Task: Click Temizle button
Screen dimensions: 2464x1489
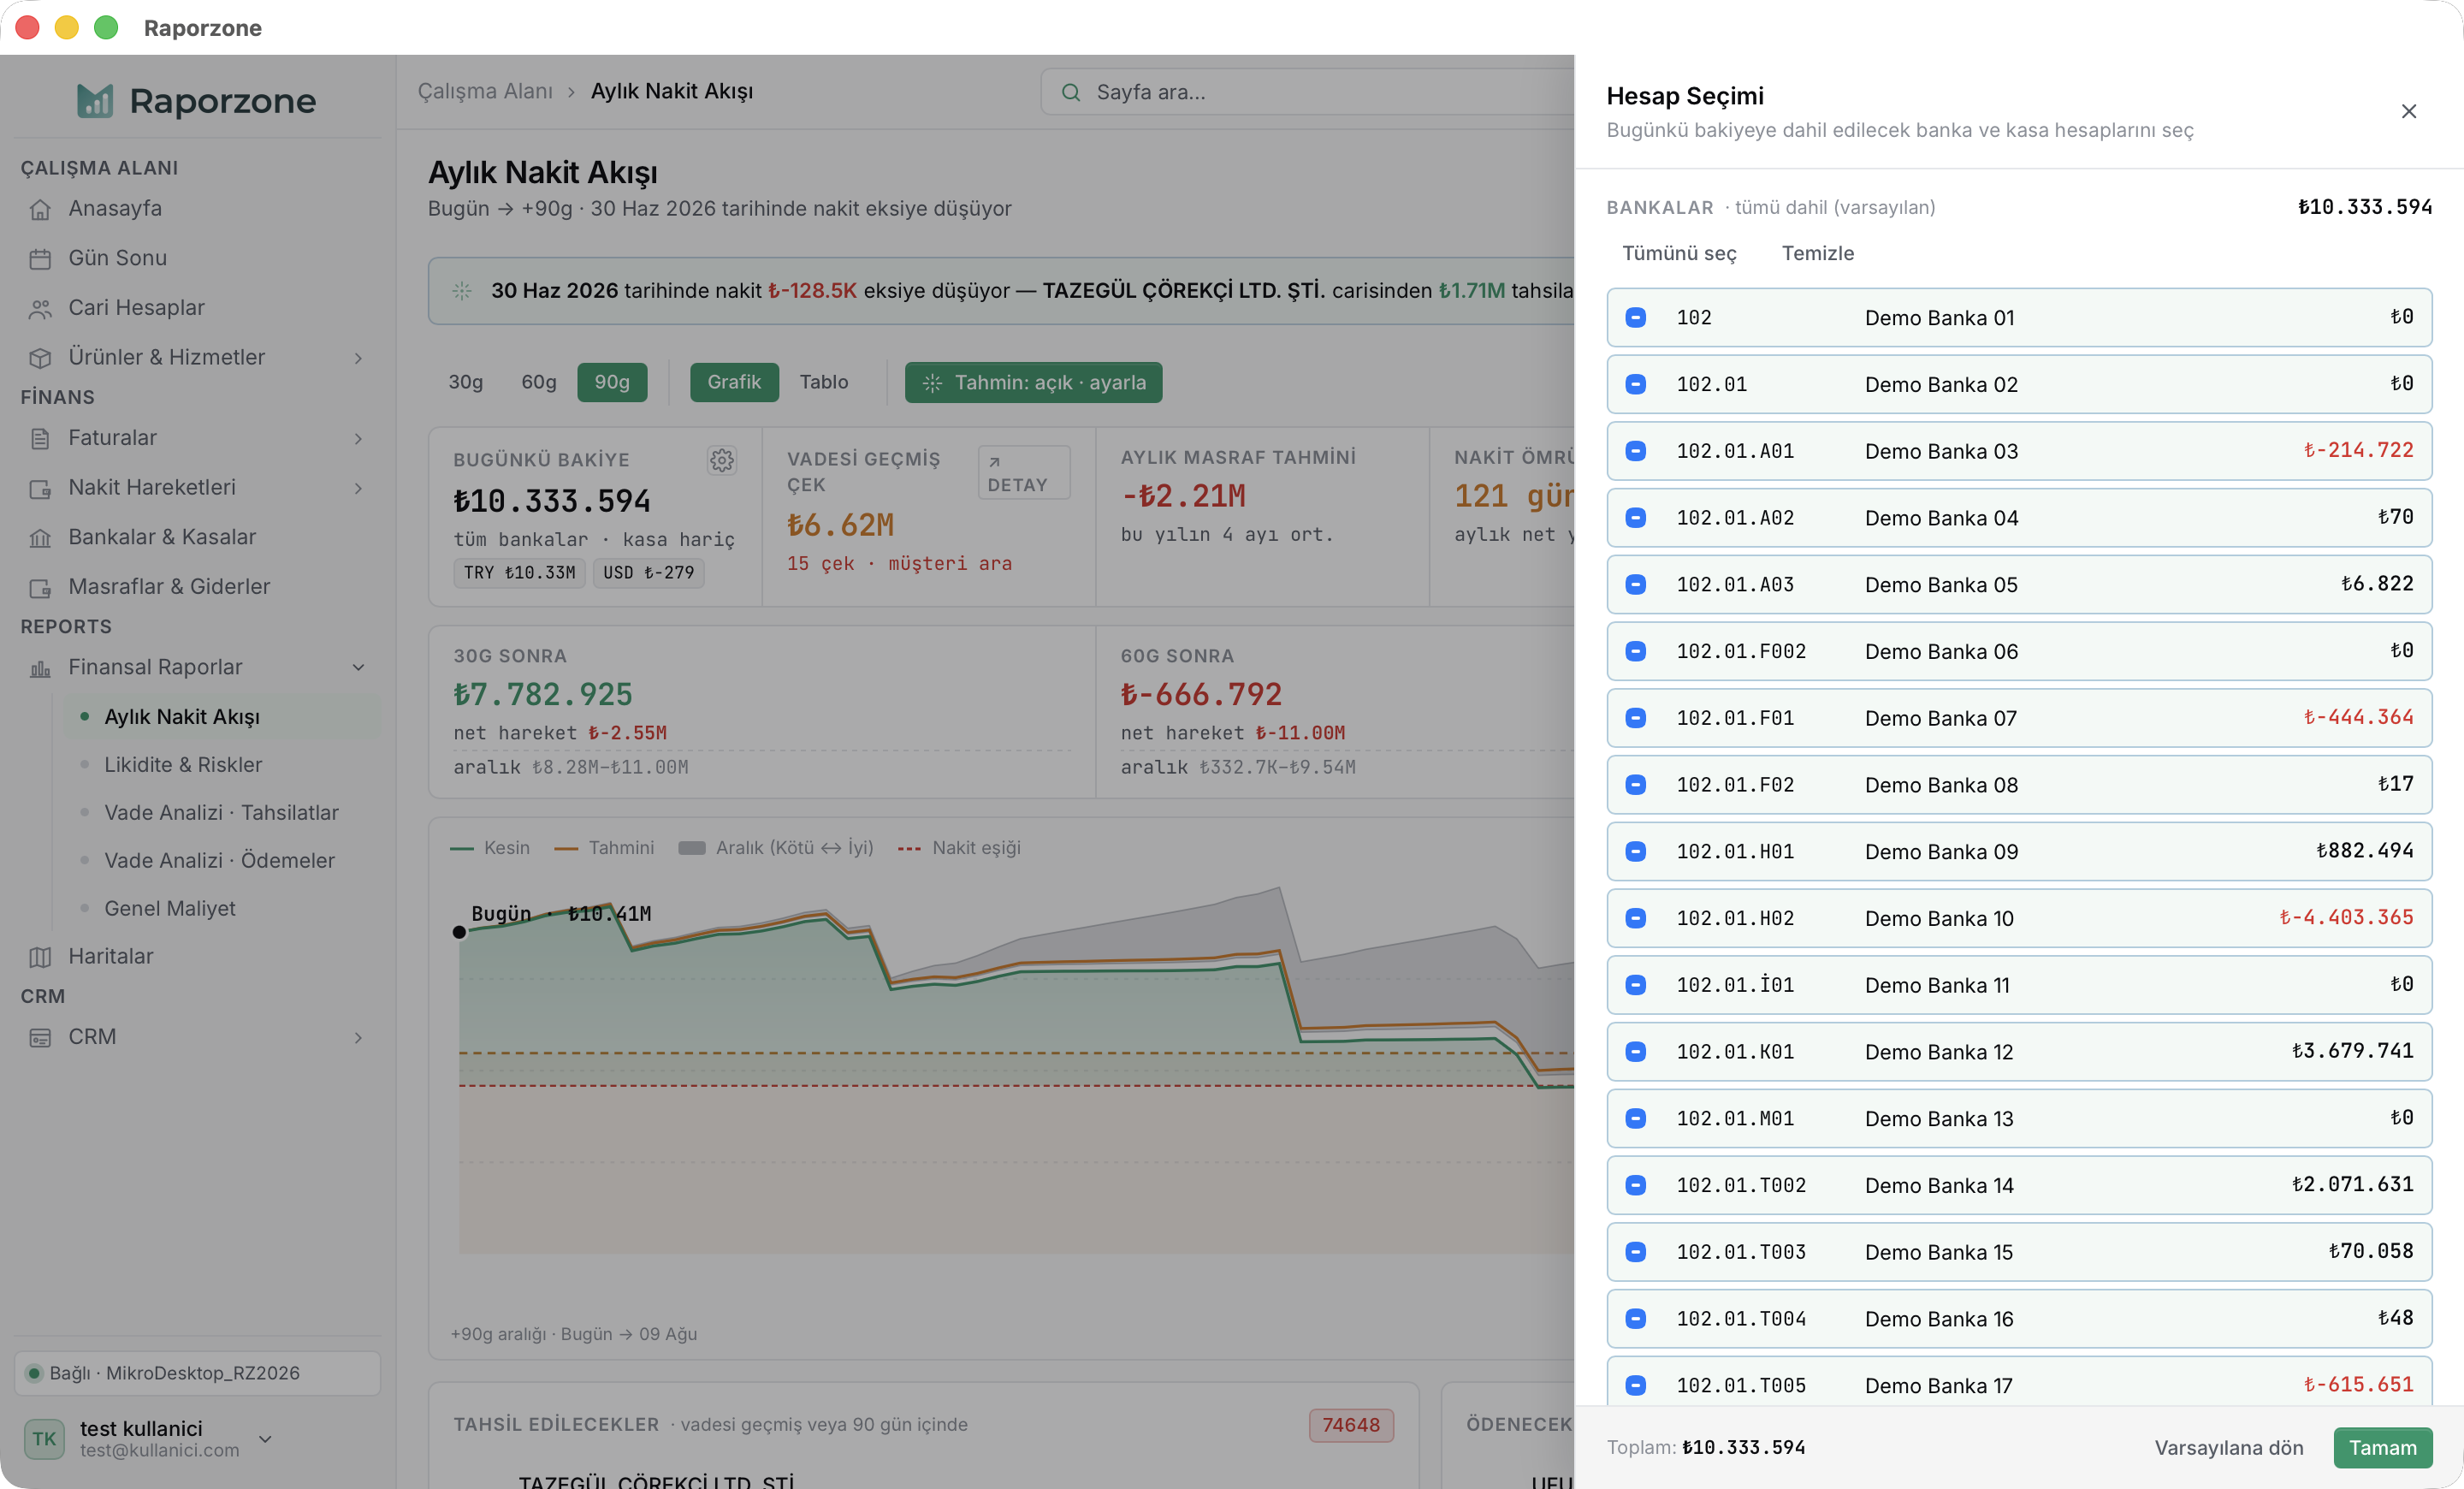Action: point(1818,254)
